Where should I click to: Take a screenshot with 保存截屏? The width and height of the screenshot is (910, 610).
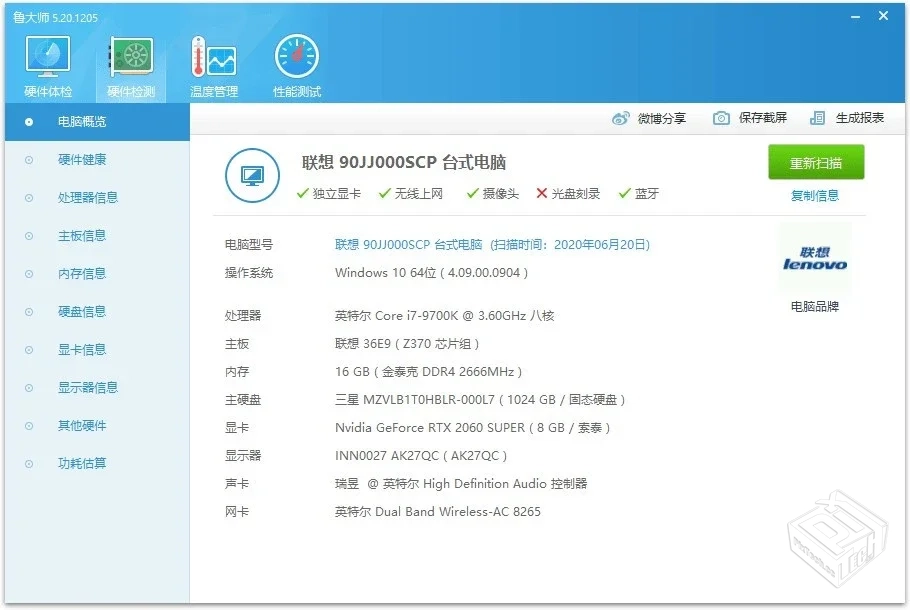(748, 117)
